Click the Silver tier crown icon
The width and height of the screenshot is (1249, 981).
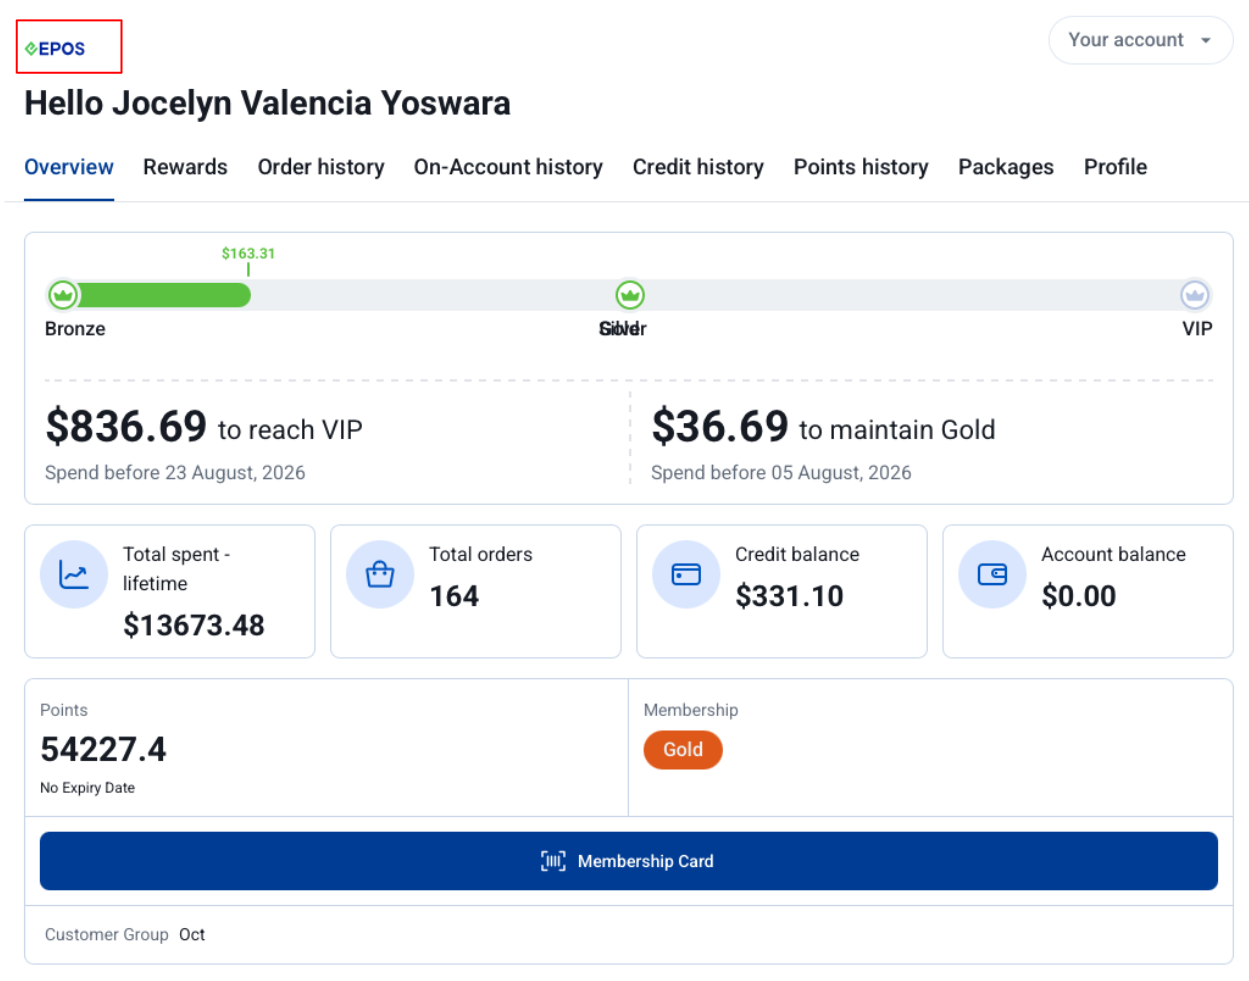click(x=630, y=295)
